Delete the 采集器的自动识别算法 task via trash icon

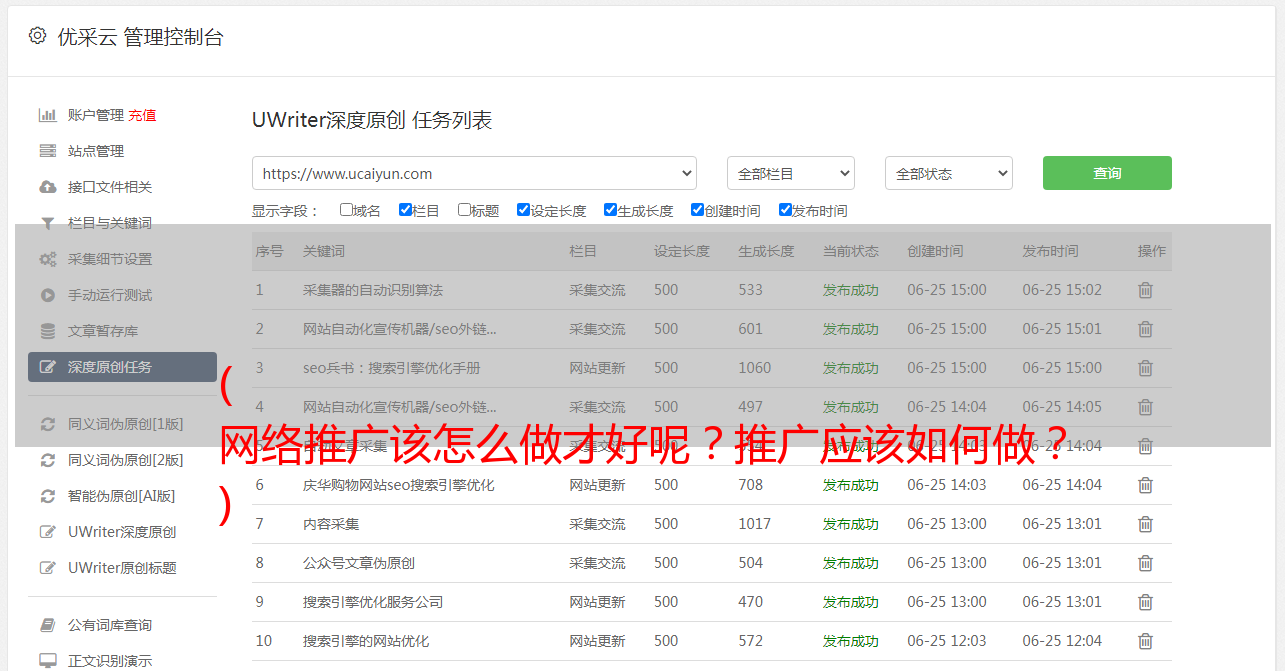point(1145,290)
